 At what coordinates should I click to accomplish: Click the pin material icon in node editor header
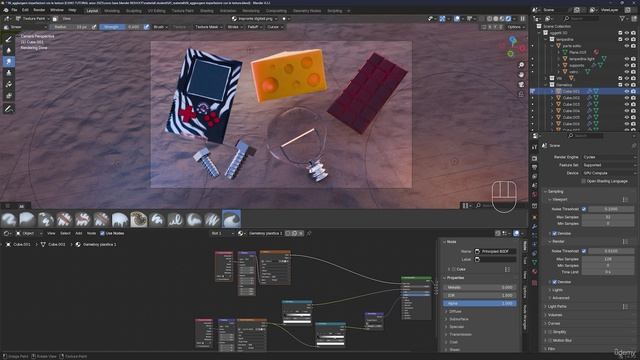pos(309,233)
